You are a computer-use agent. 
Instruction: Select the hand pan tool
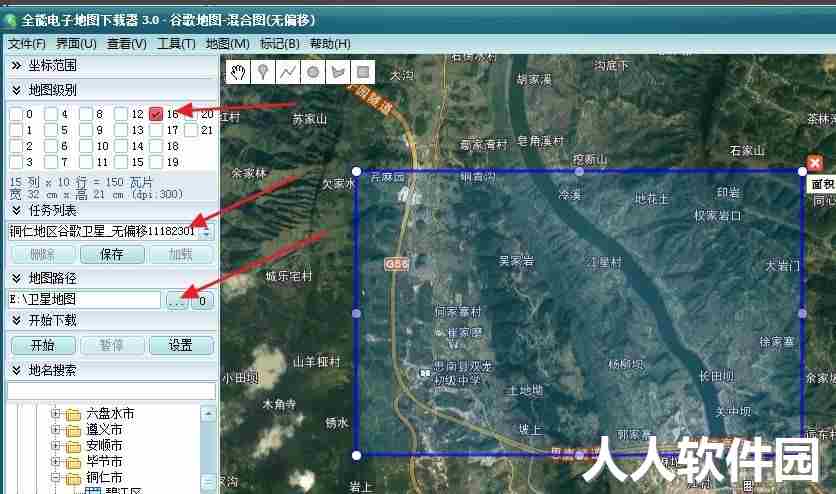coord(238,71)
